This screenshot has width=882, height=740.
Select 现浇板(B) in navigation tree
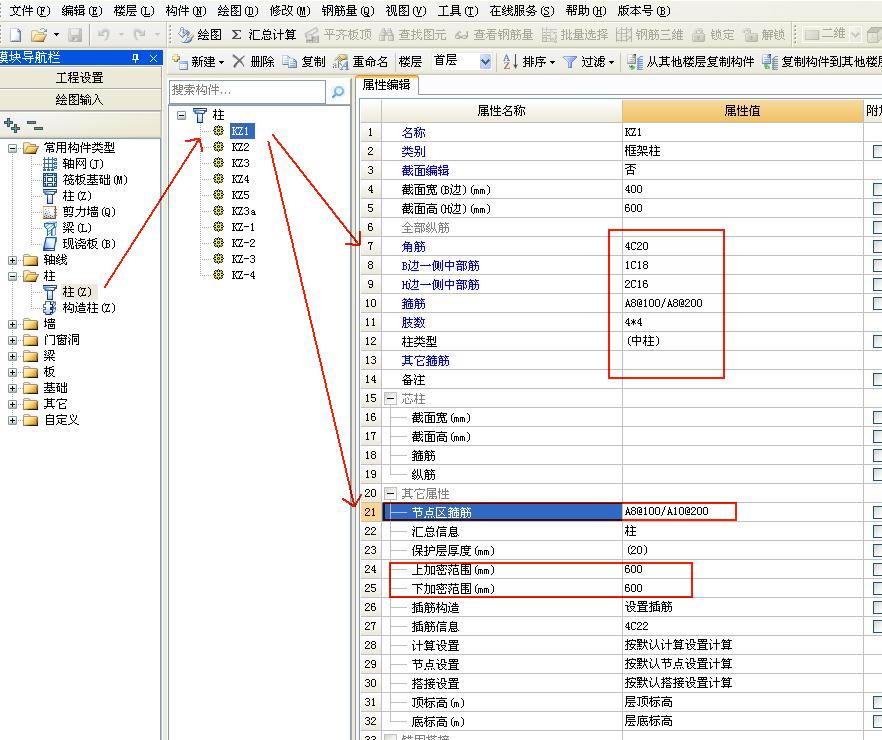(79, 243)
